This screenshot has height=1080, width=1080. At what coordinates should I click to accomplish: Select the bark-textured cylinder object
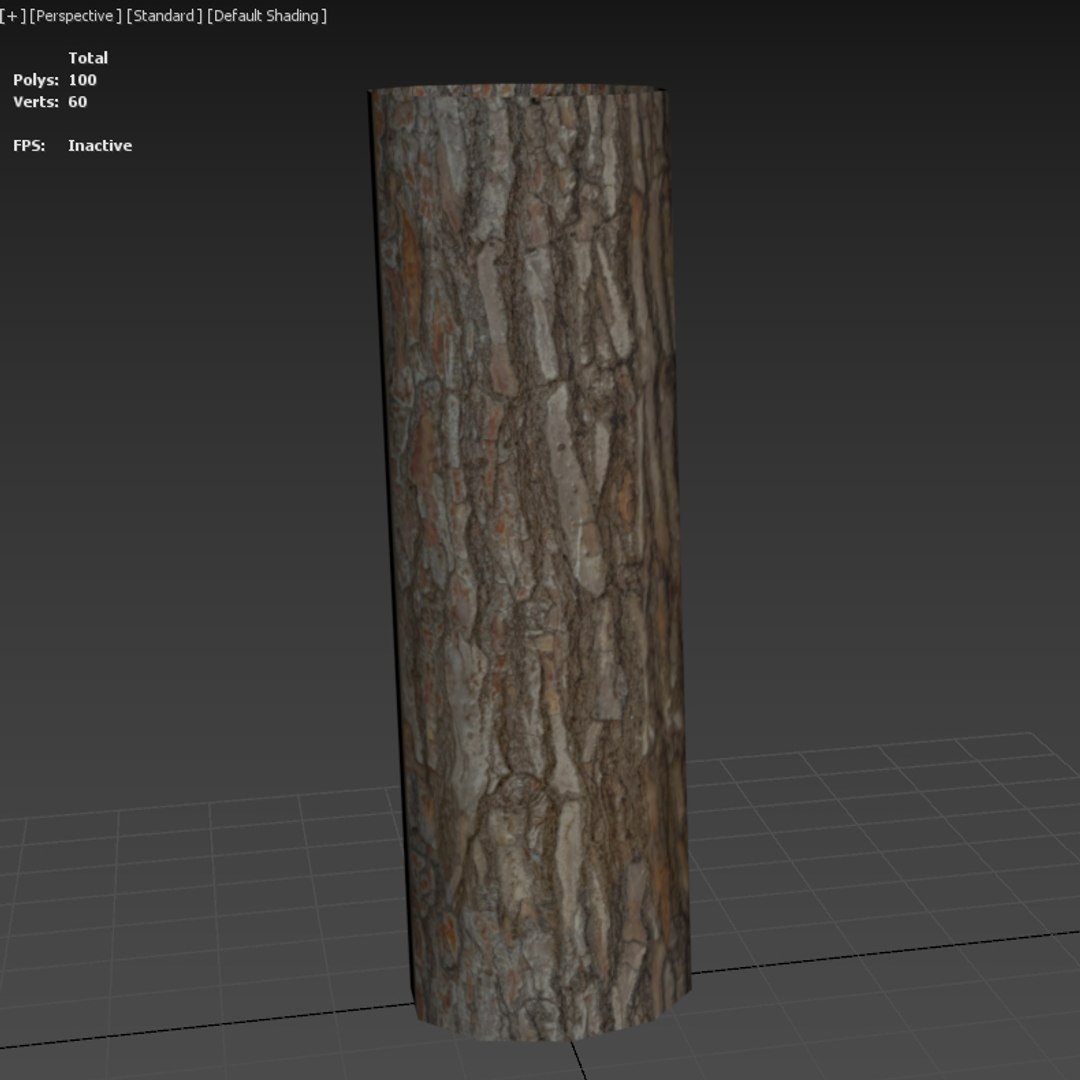(530, 561)
